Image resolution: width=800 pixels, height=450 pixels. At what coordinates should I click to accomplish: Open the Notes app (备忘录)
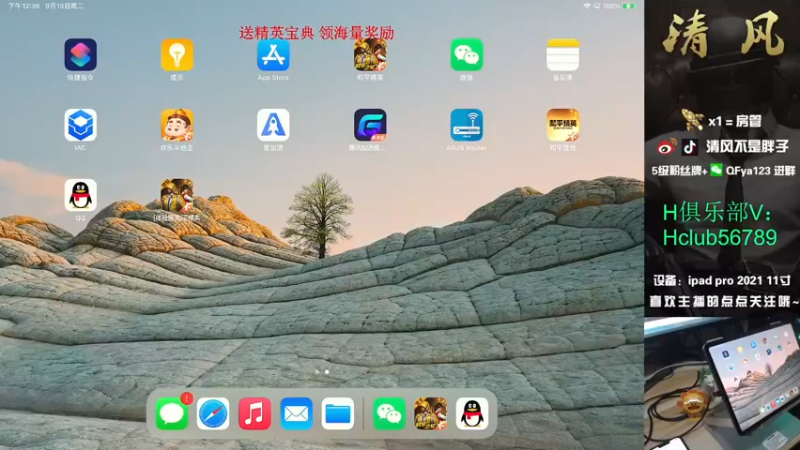tap(563, 55)
